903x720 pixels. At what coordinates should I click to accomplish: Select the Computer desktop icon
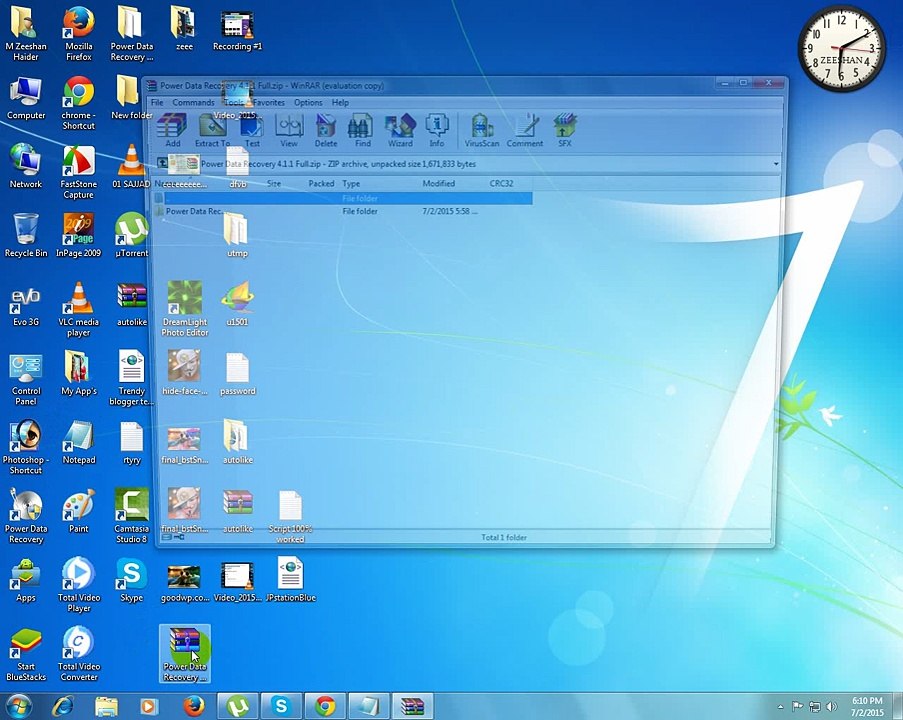pos(26,98)
